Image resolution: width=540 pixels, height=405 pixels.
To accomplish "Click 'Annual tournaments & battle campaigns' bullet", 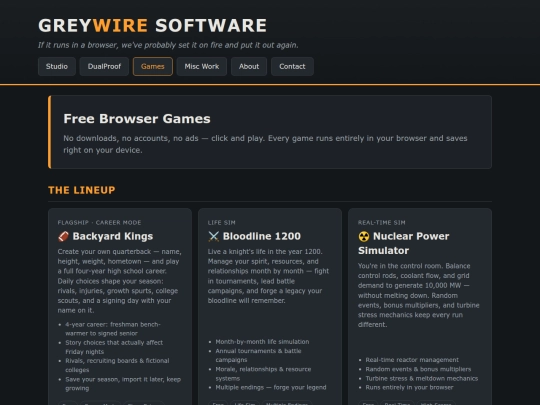I will pyautogui.click(x=258, y=355).
